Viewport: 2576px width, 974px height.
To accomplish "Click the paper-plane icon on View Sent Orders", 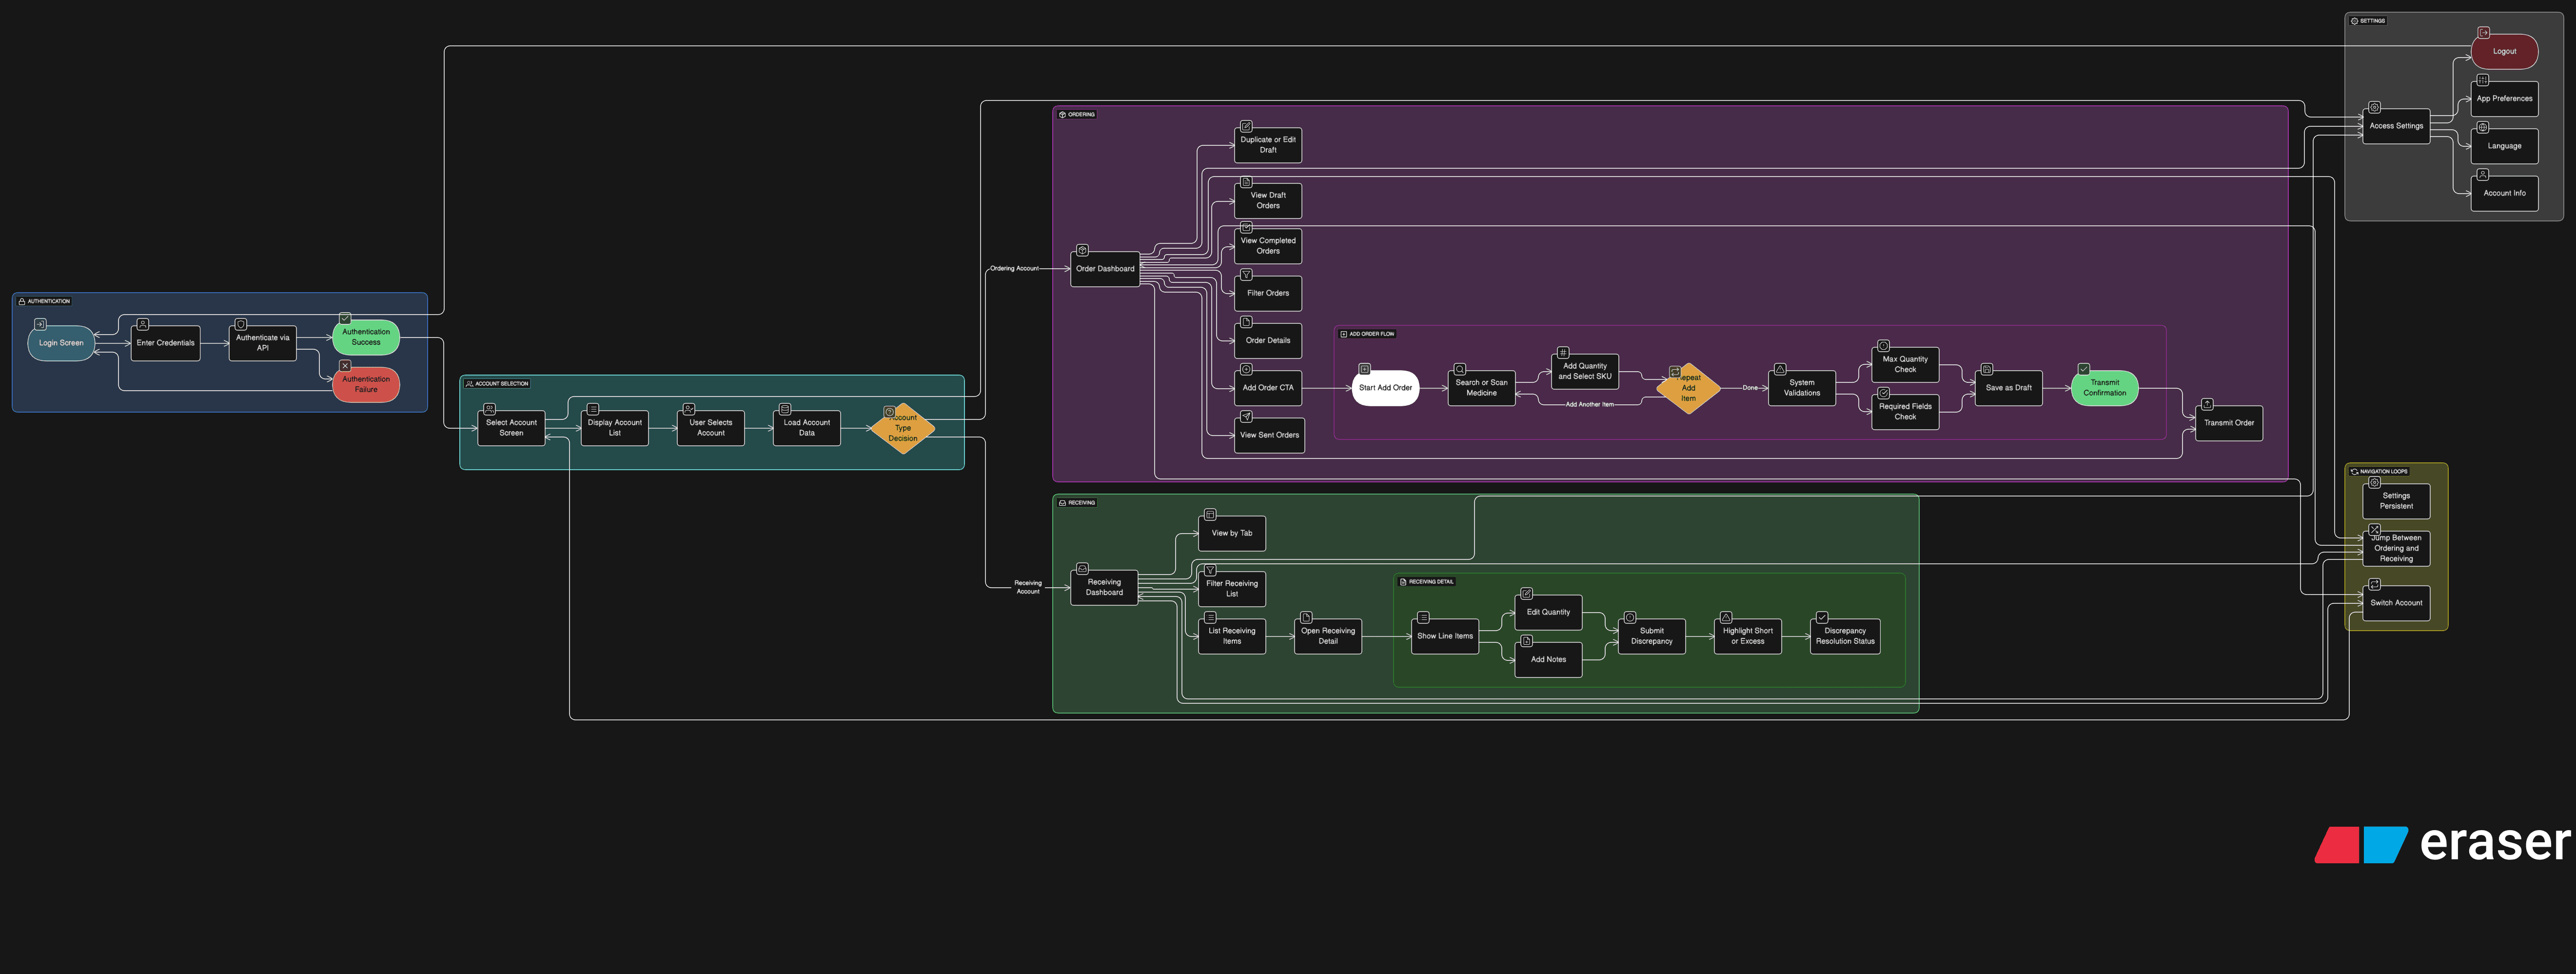I will click(x=1246, y=416).
